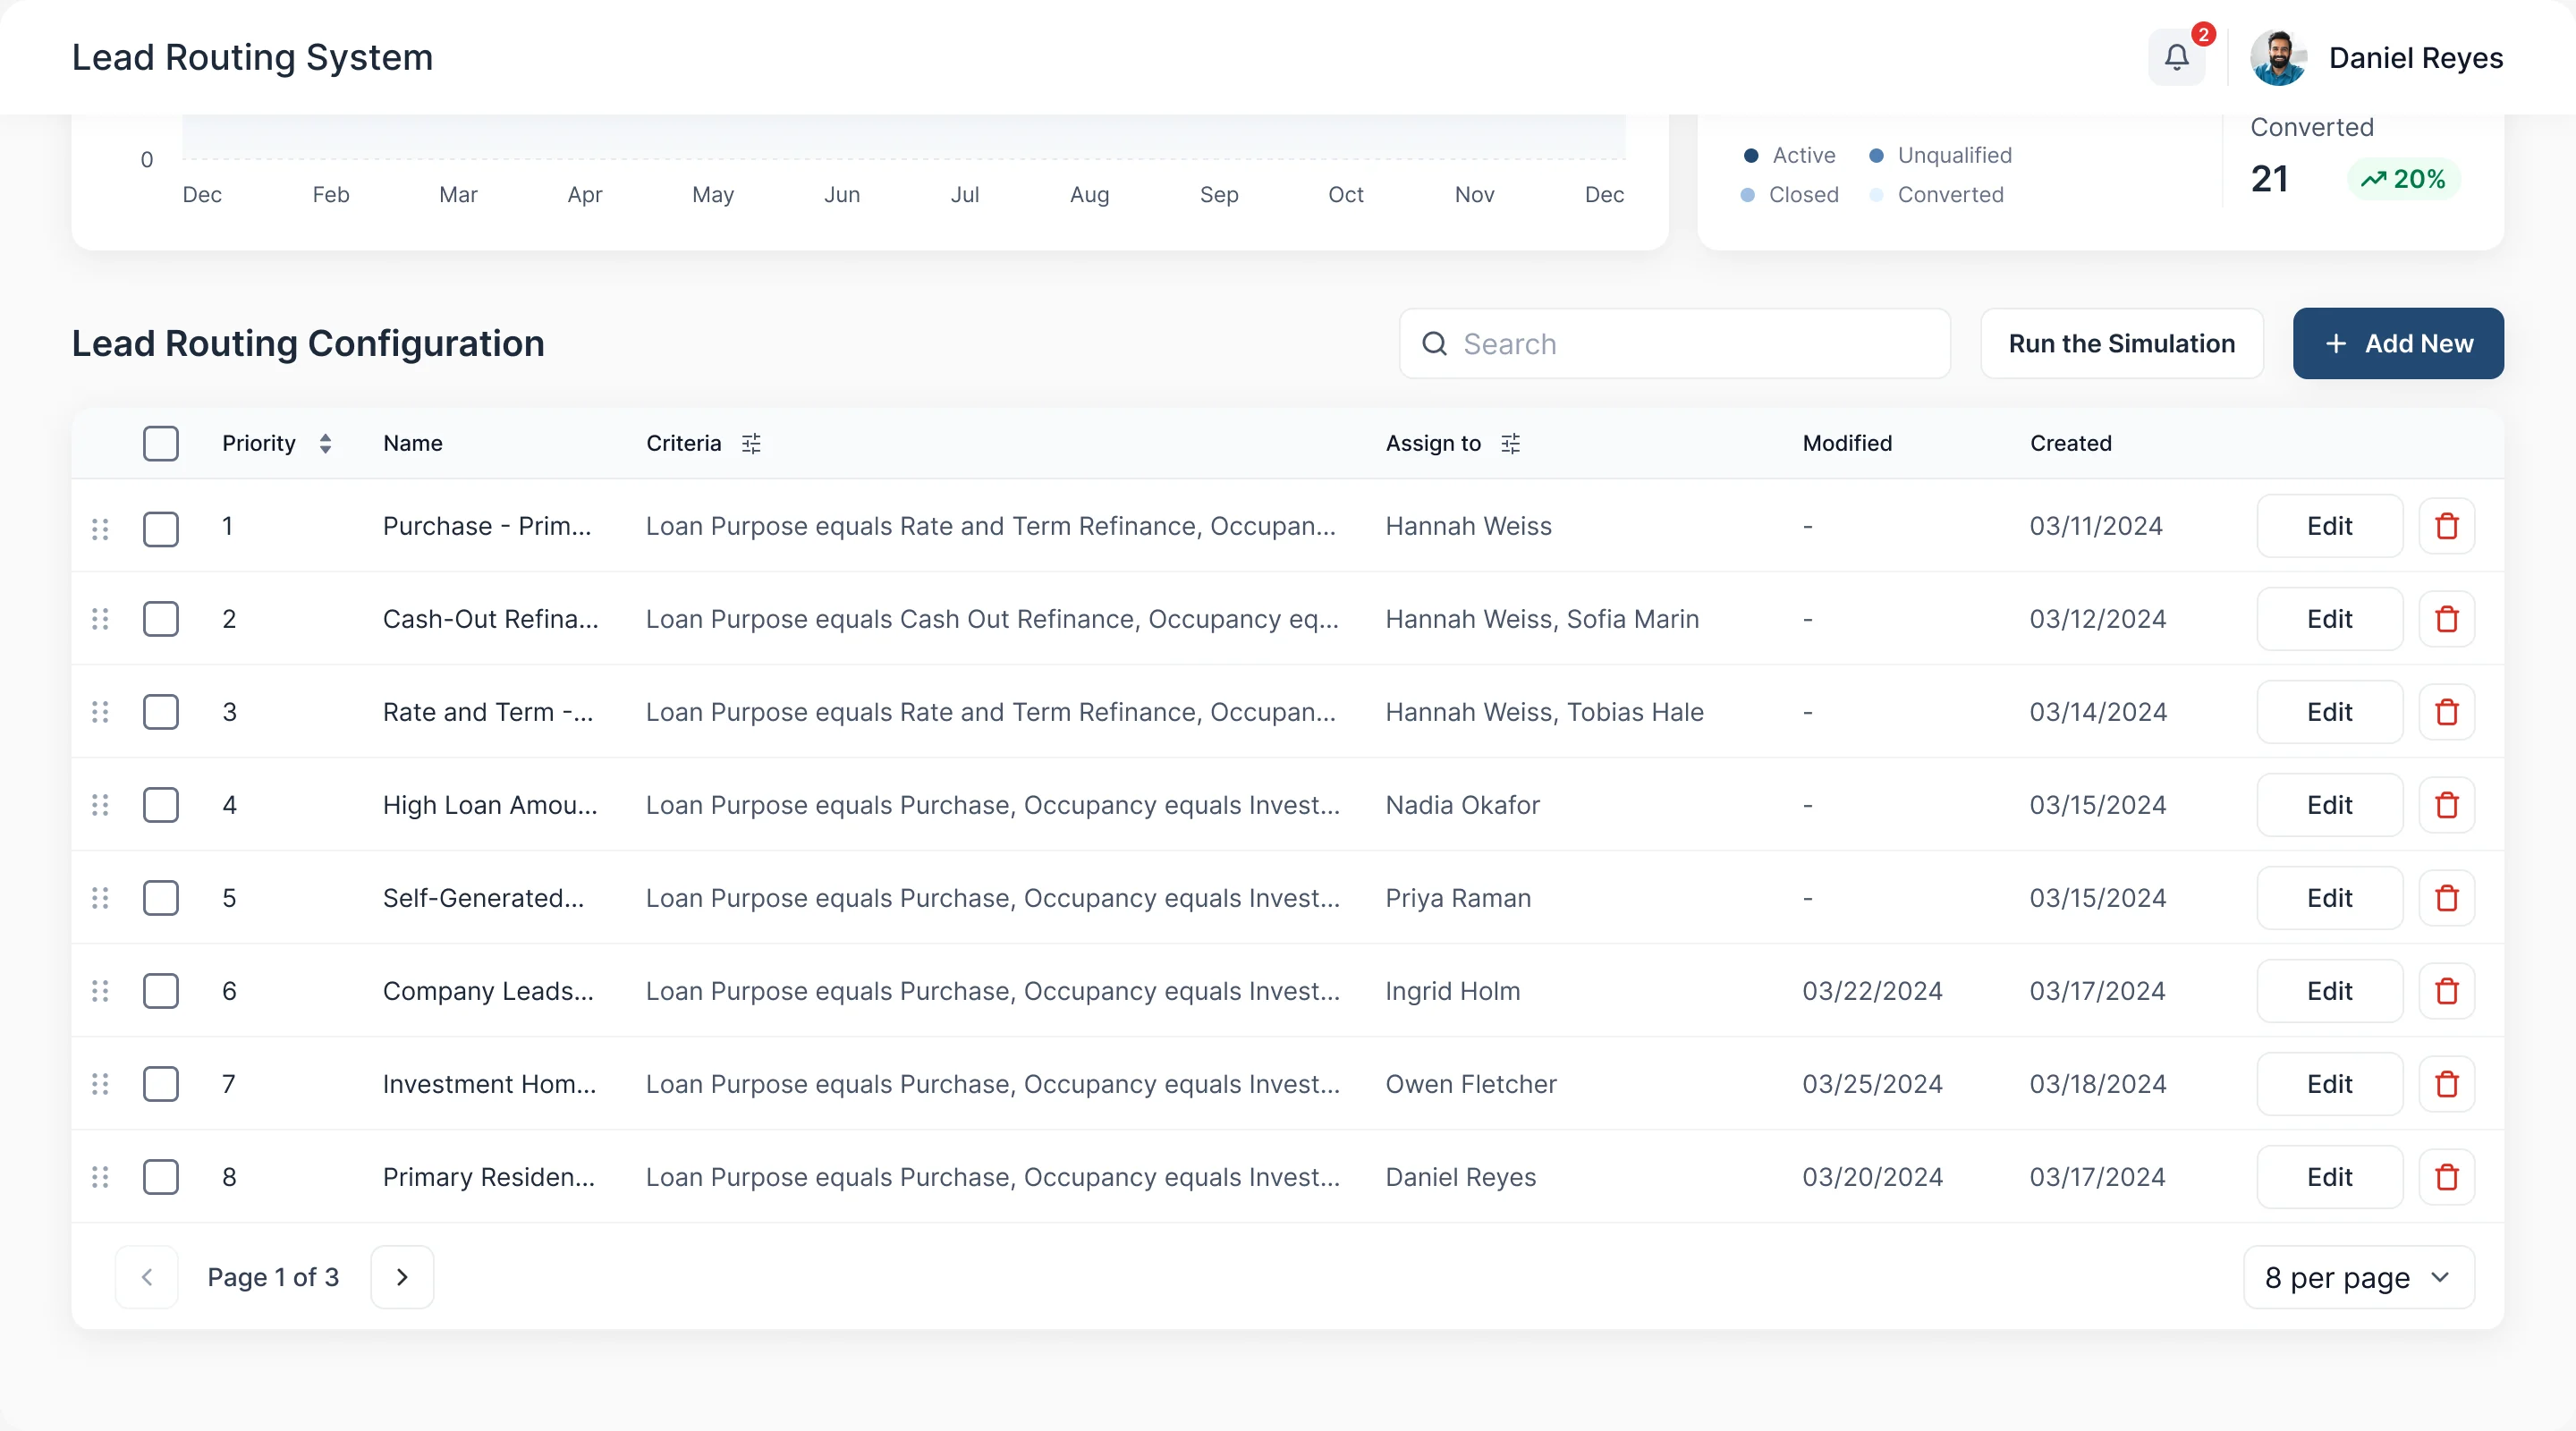Click the Priority sort arrows
The height and width of the screenshot is (1431, 2576).
325,444
